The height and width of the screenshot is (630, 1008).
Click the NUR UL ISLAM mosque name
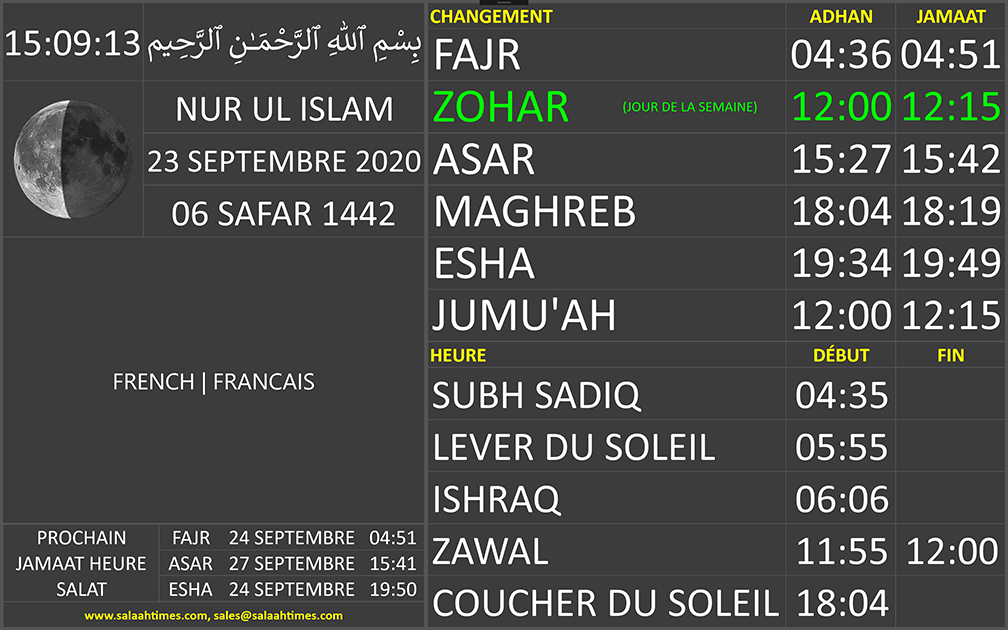tap(284, 108)
